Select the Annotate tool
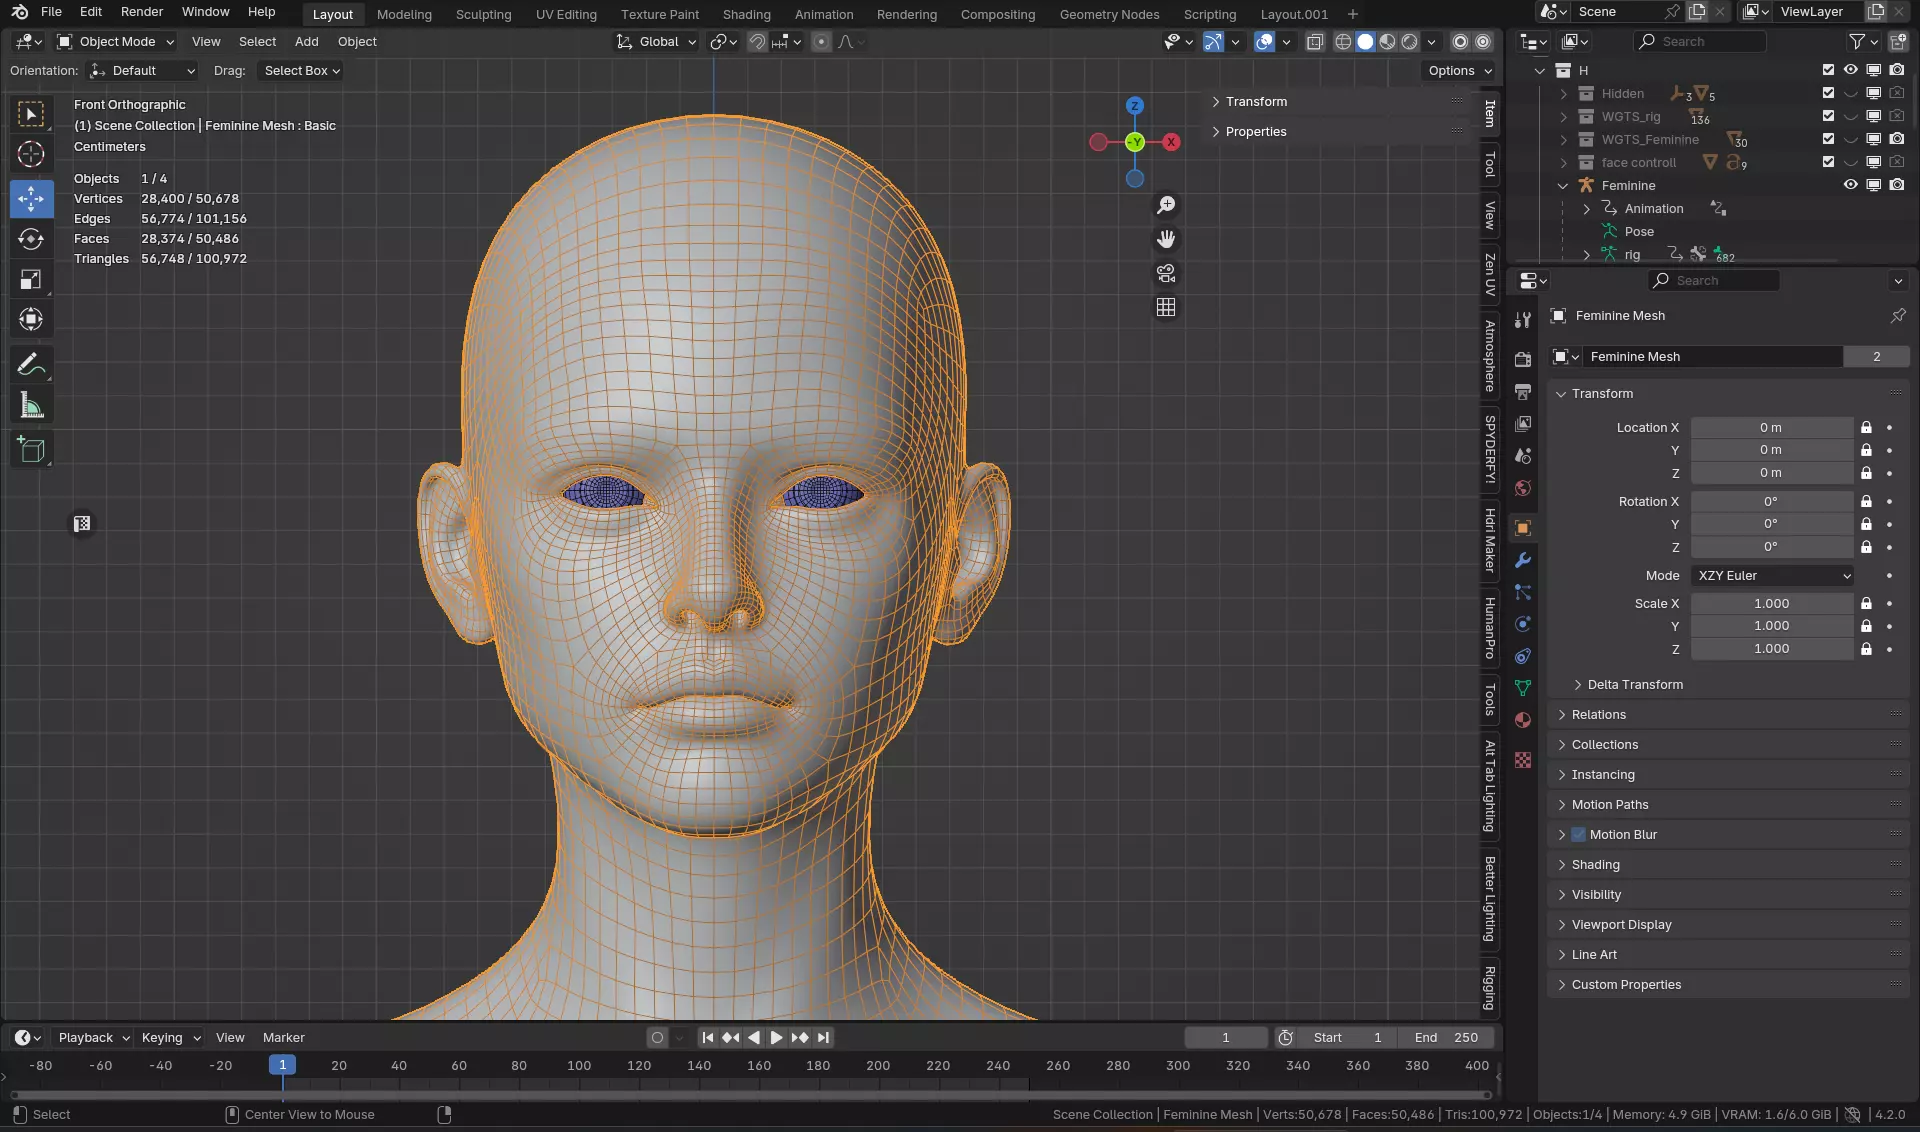This screenshot has width=1920, height=1132. (x=31, y=365)
